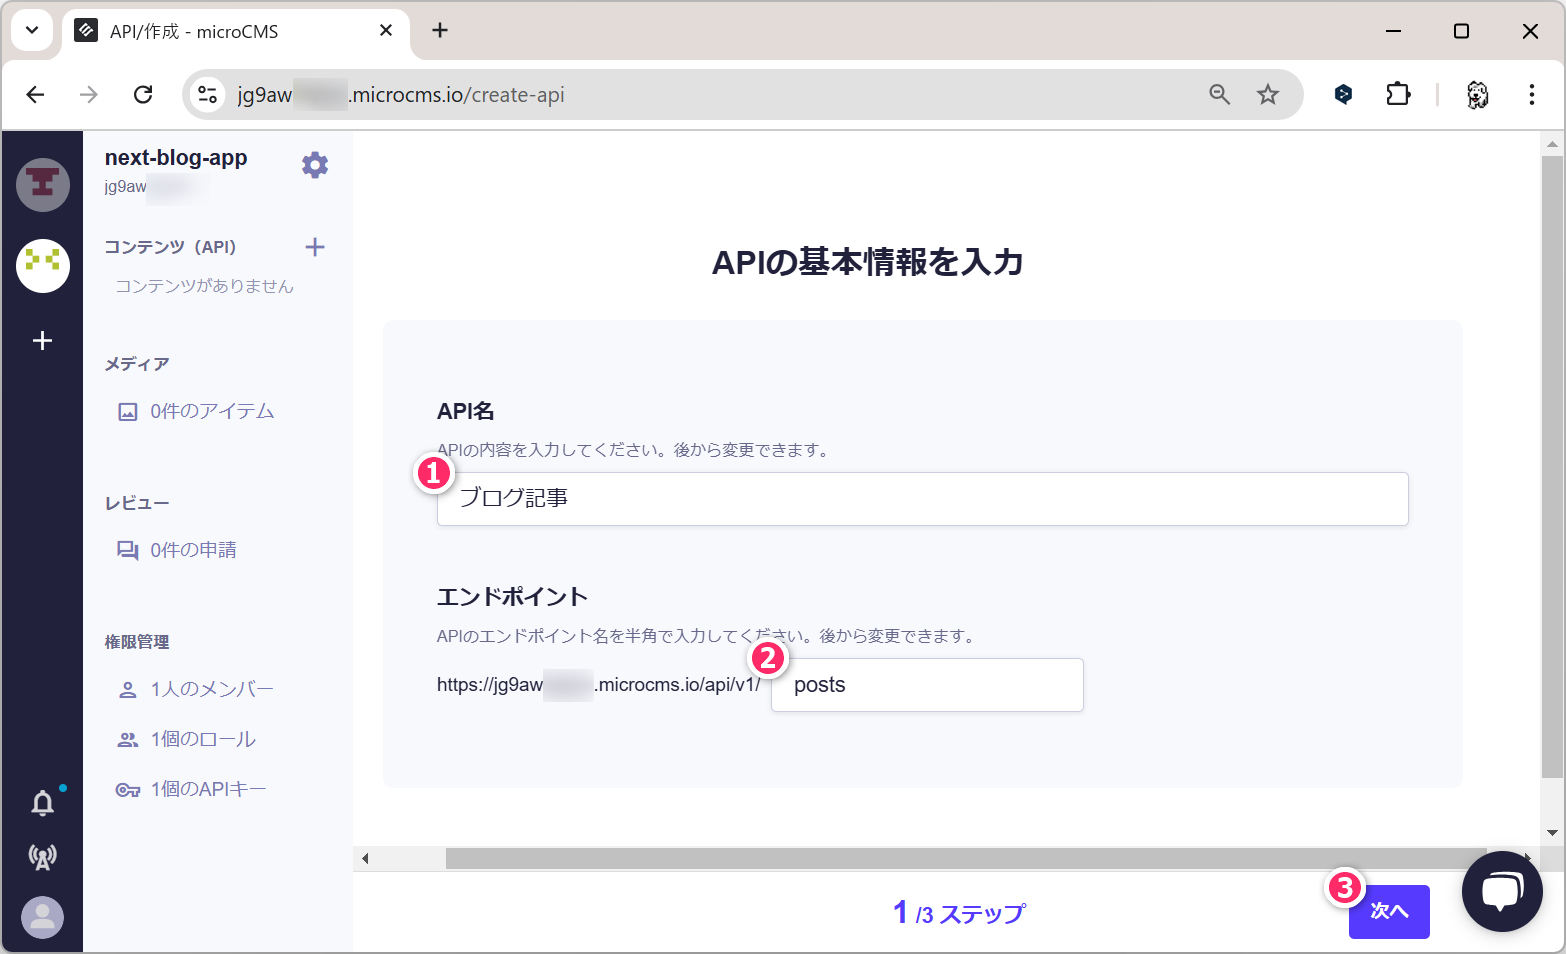Open the chat support bubble
The width and height of the screenshot is (1566, 954).
pyautogui.click(x=1501, y=891)
